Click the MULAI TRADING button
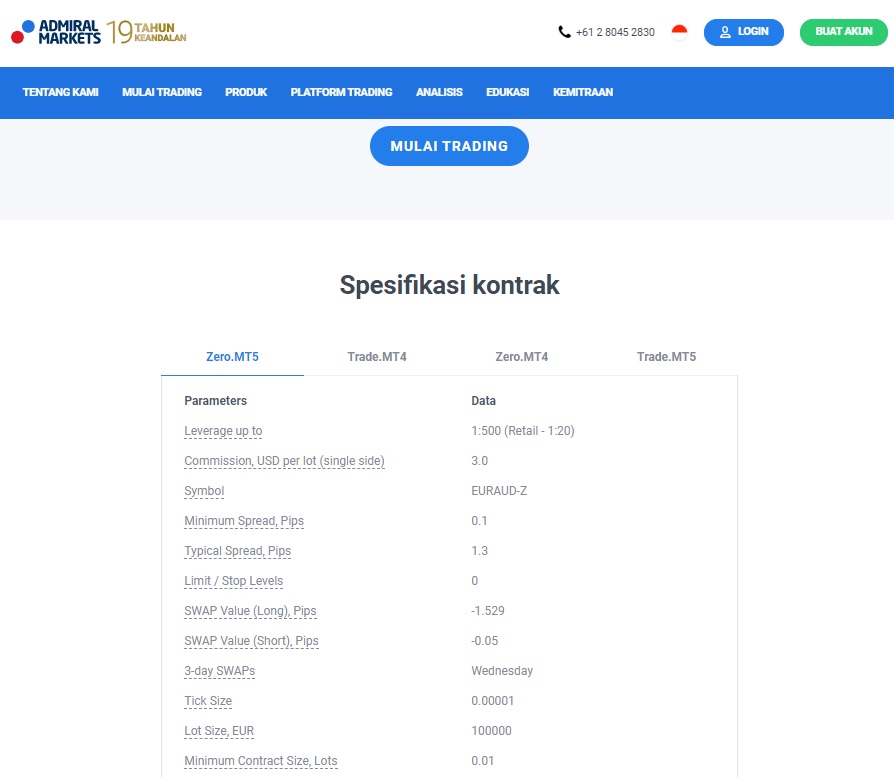 click(449, 145)
